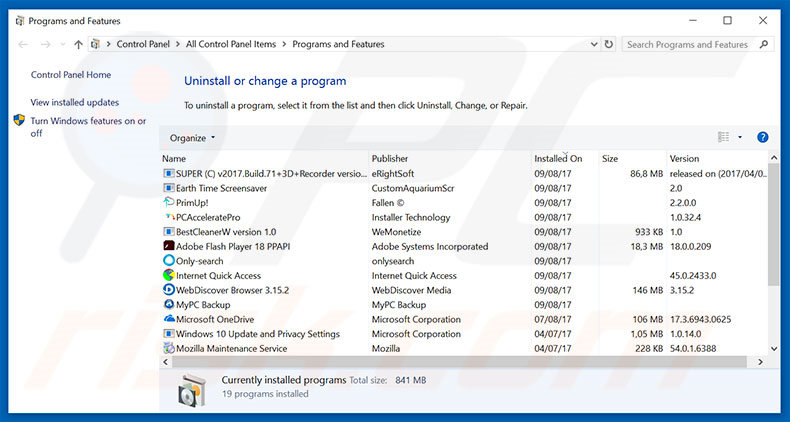Click inside Search Programs and Features box
Image resolution: width=790 pixels, height=422 pixels.
[687, 44]
